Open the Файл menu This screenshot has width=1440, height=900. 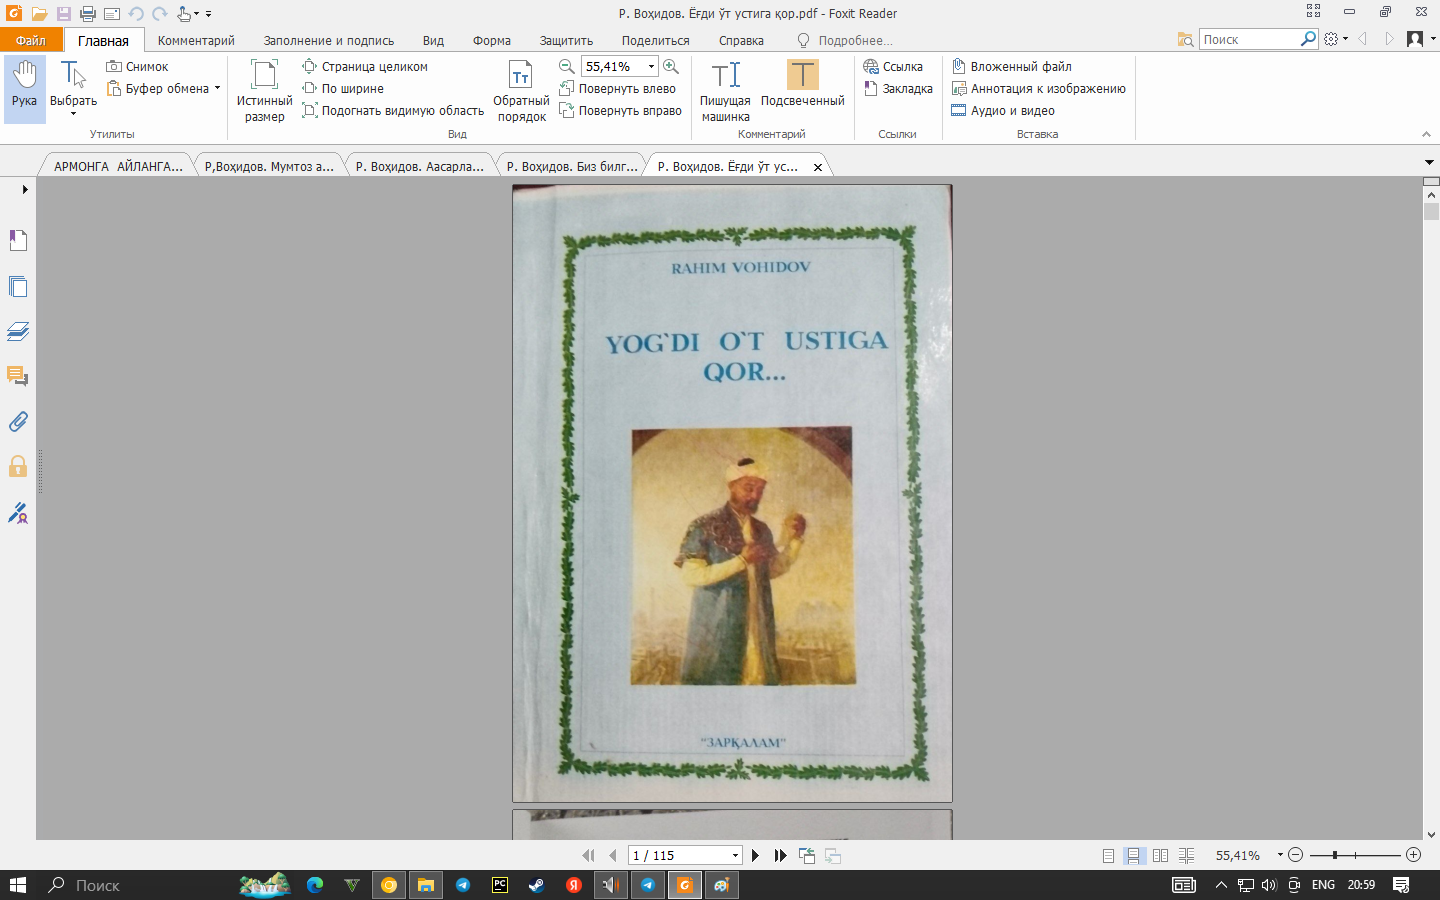coord(31,40)
